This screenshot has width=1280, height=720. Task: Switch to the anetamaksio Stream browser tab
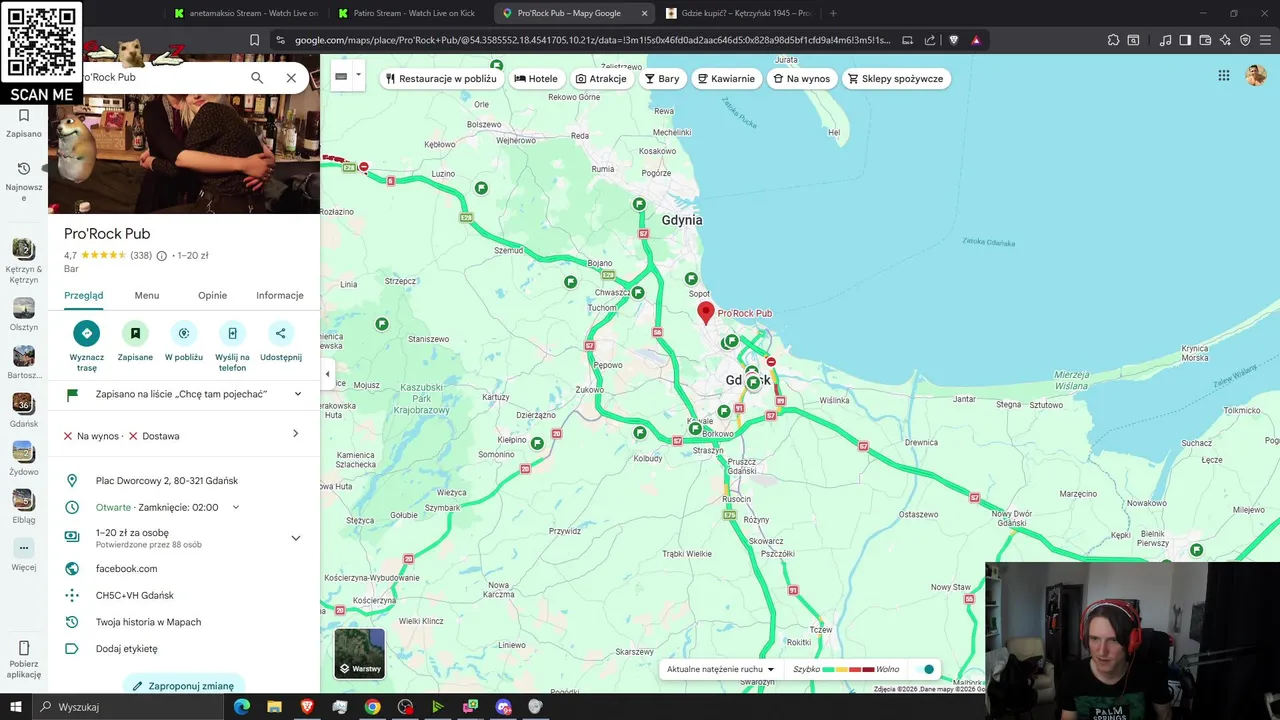(x=246, y=13)
